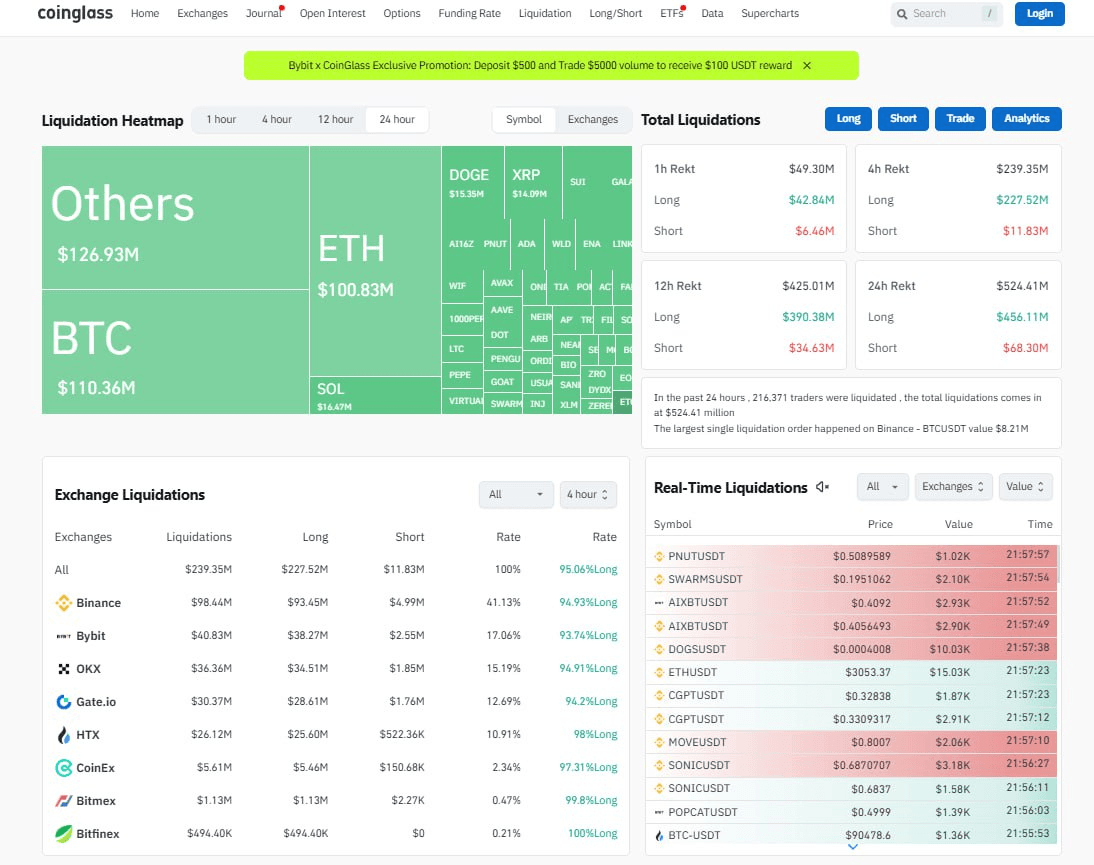Screen dimensions: 1094x865
Task: Switch heatmap to Symbol view
Action: [x=524, y=119]
